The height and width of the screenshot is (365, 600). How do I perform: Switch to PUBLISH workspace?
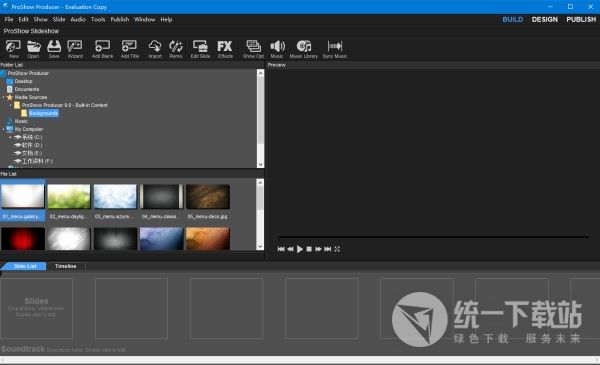581,19
